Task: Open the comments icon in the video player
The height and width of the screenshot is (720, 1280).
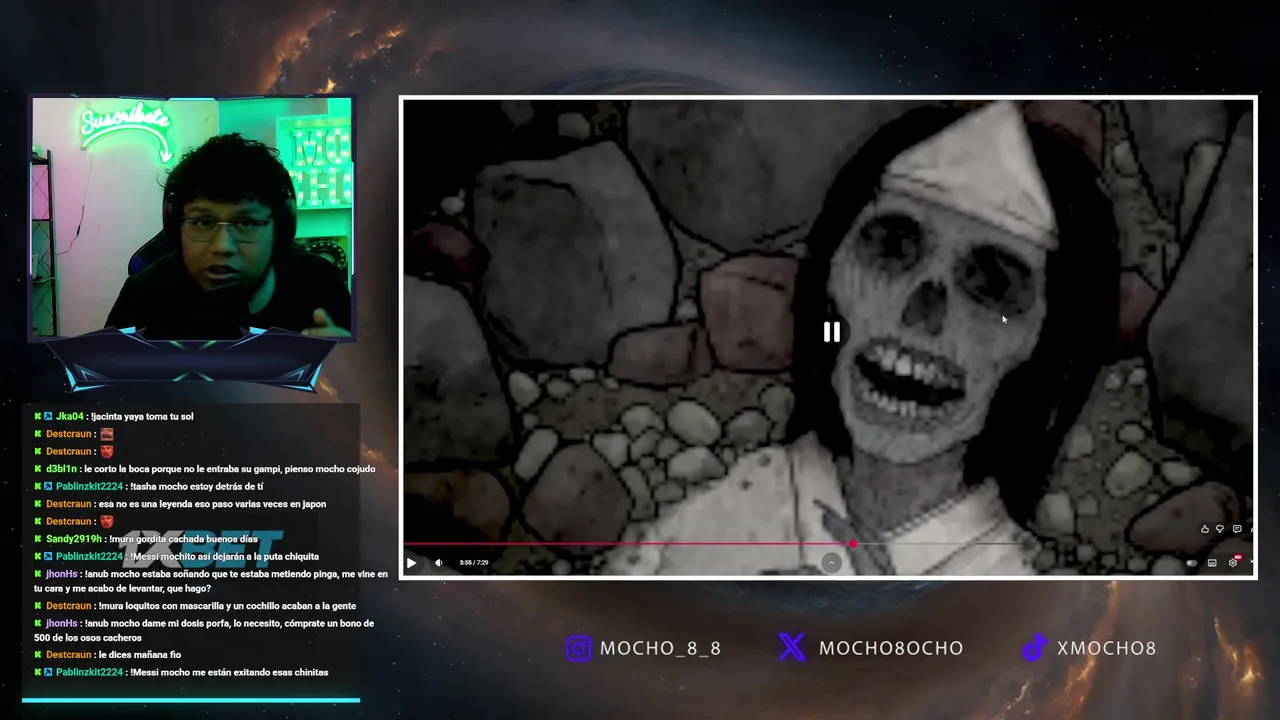Action: click(x=1237, y=529)
